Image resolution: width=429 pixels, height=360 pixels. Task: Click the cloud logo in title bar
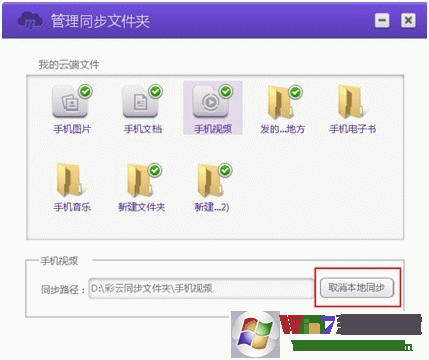coord(30,21)
